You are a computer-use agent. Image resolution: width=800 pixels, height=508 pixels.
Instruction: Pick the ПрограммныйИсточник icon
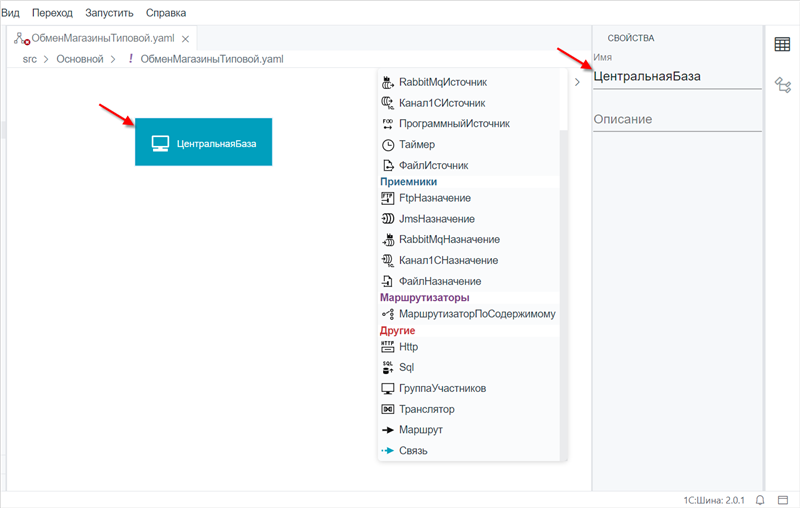click(388, 123)
